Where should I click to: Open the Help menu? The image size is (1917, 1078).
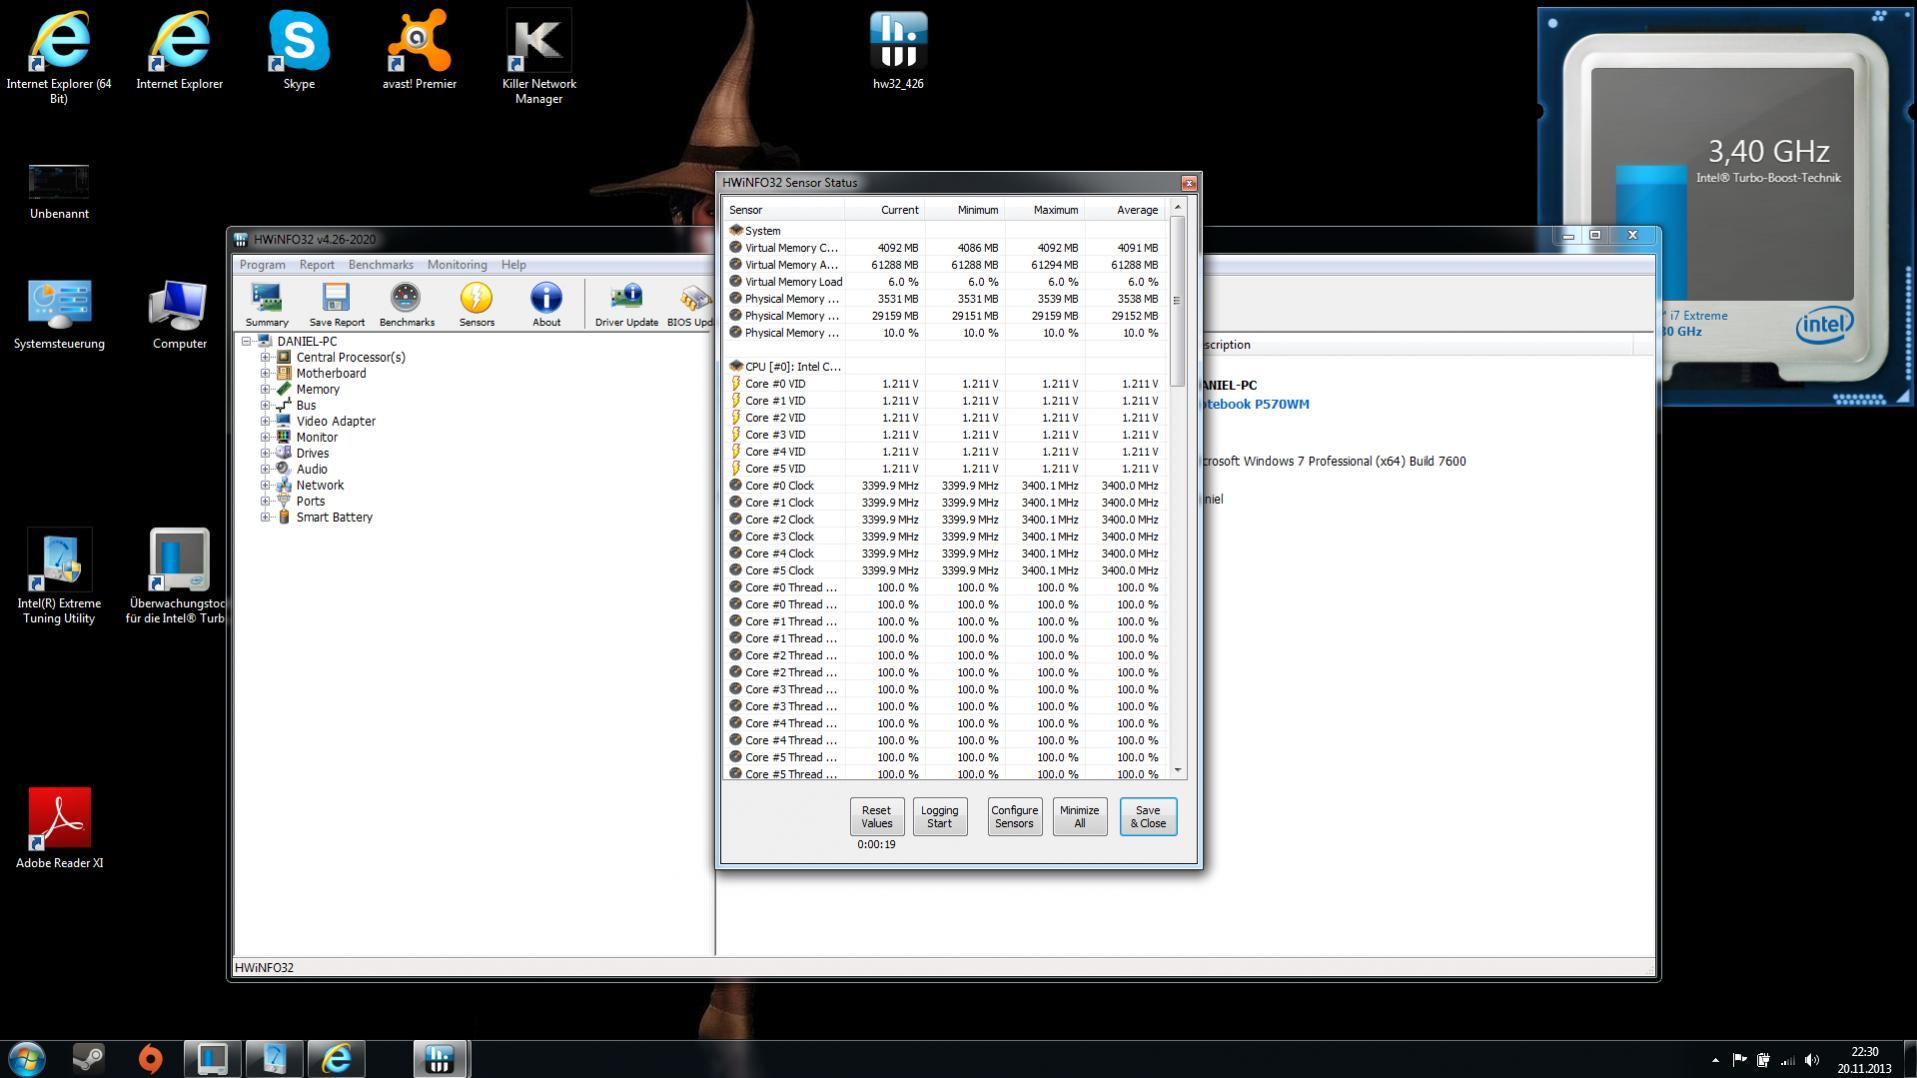(x=513, y=265)
